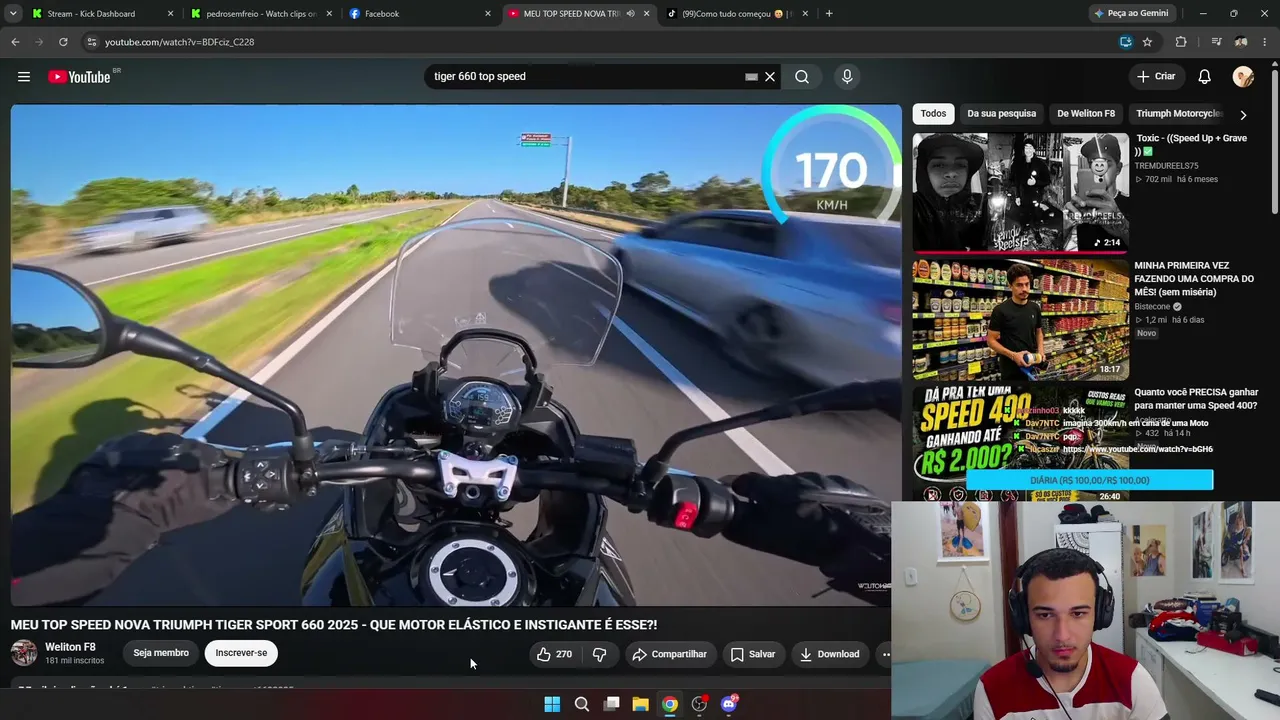1280x720 pixels.
Task: Open the Chrome profile avatar
Action: tap(1241, 42)
